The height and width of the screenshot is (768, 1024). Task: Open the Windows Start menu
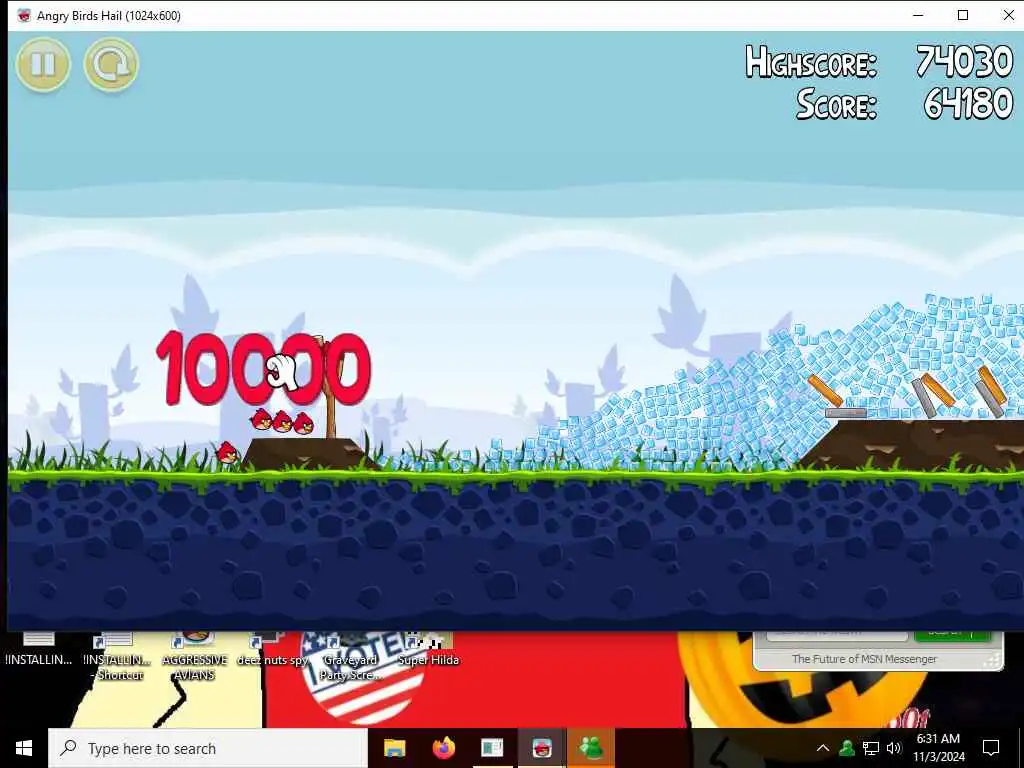tap(24, 748)
